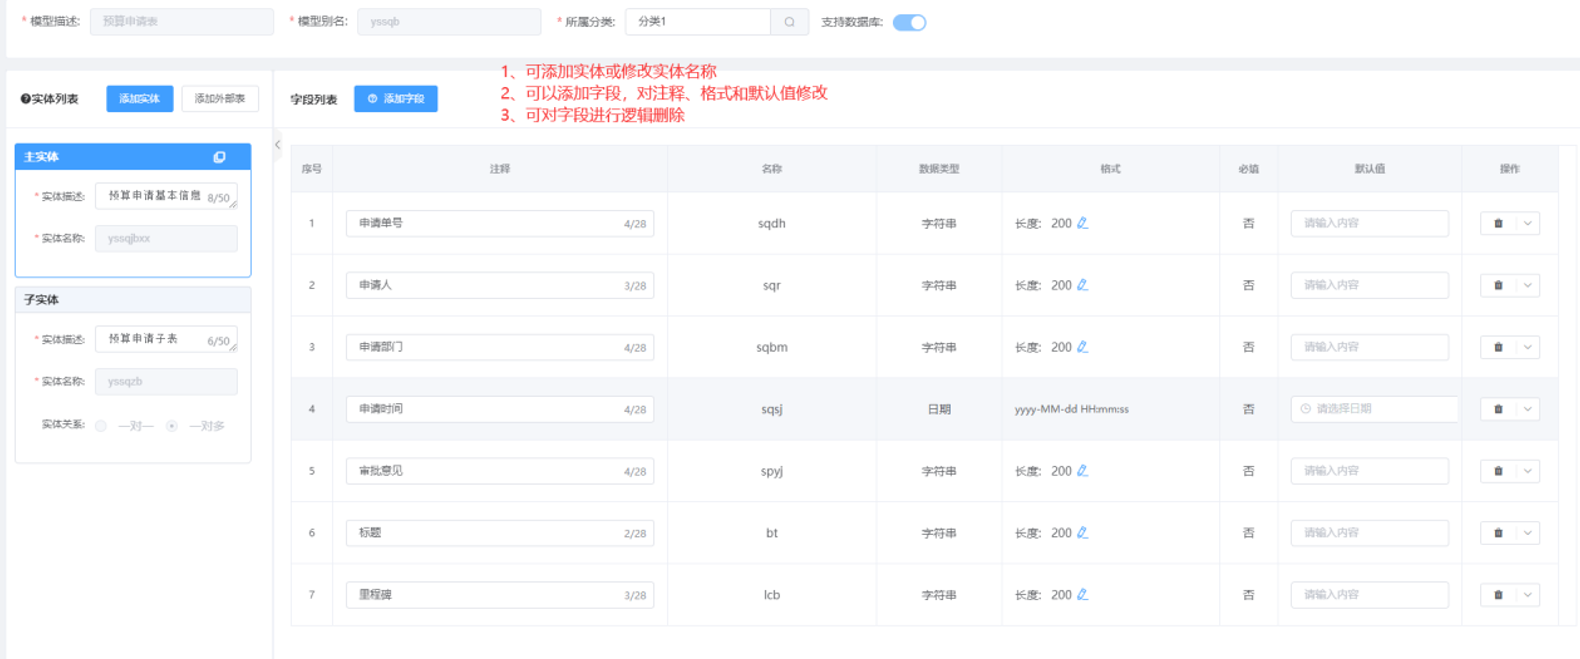
Task: Click the 审批意见 comment input
Action: tap(500, 471)
